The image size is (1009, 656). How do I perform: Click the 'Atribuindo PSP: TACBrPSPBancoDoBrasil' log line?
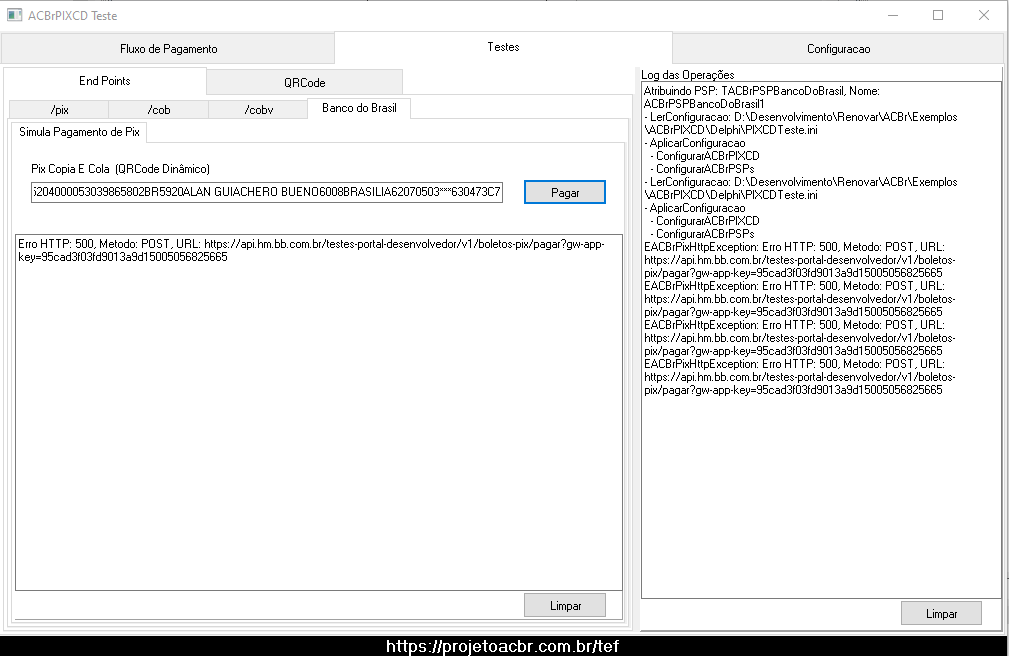[x=762, y=97]
